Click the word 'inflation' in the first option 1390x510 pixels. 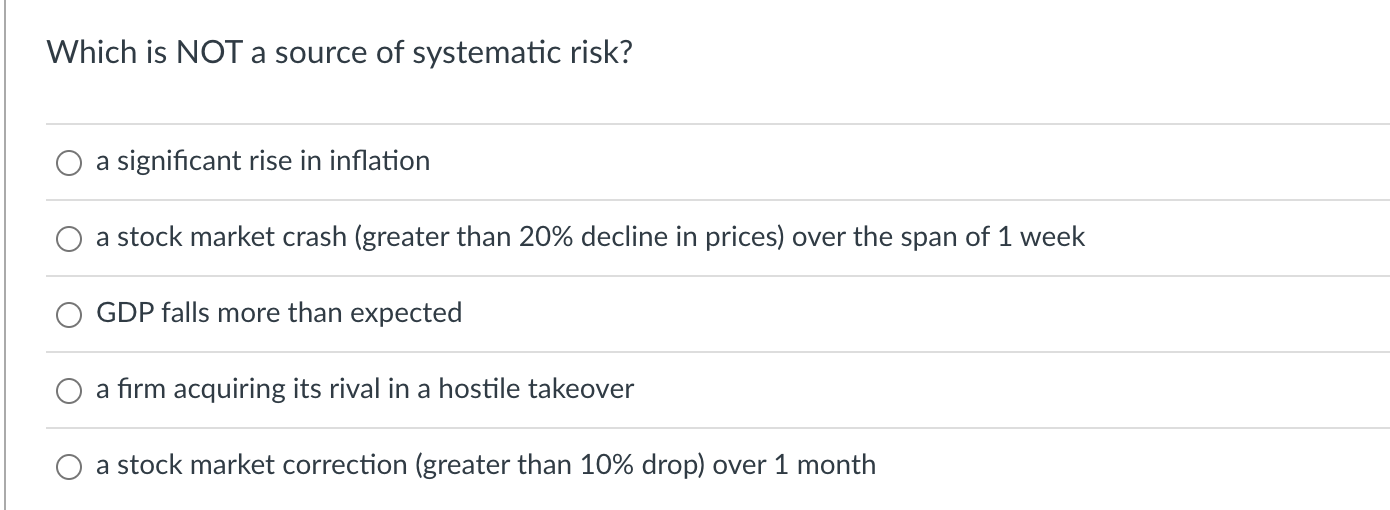coord(382,161)
